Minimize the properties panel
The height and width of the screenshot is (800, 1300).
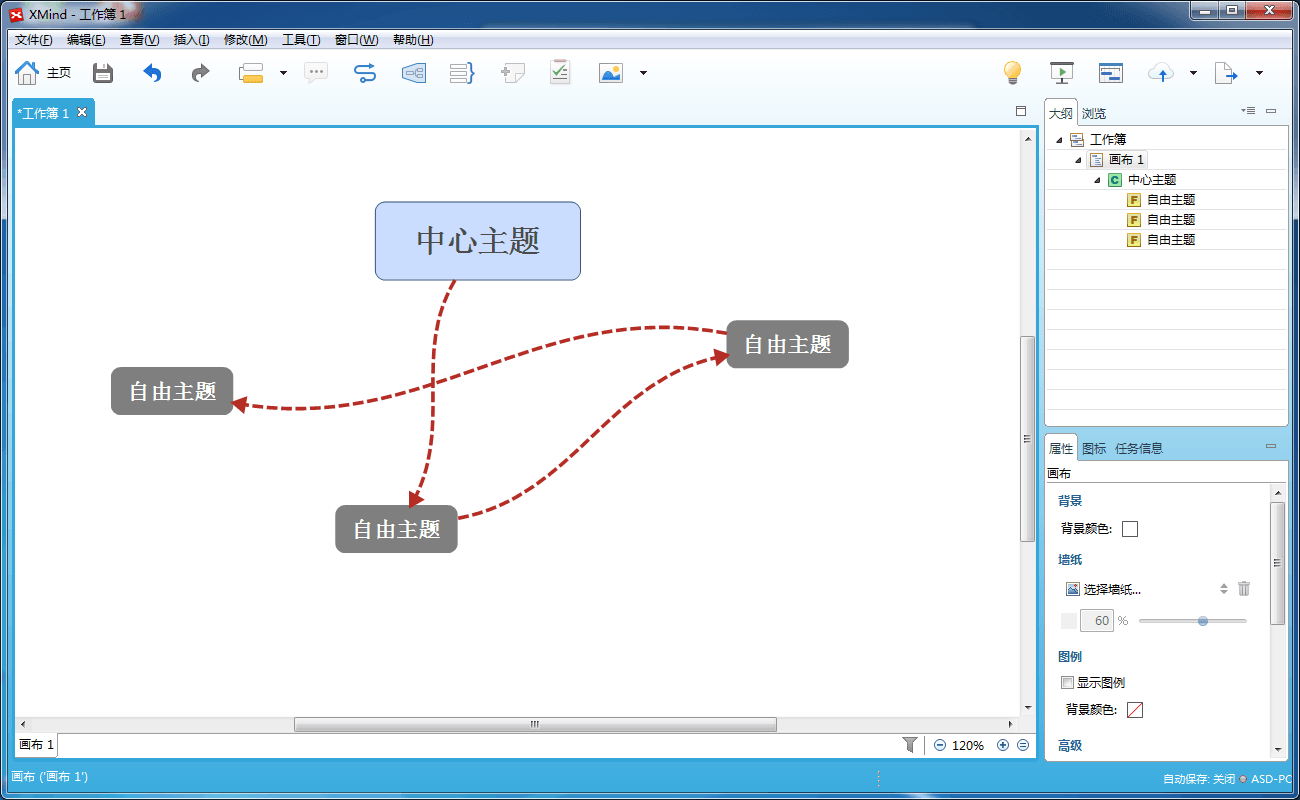click(1271, 446)
